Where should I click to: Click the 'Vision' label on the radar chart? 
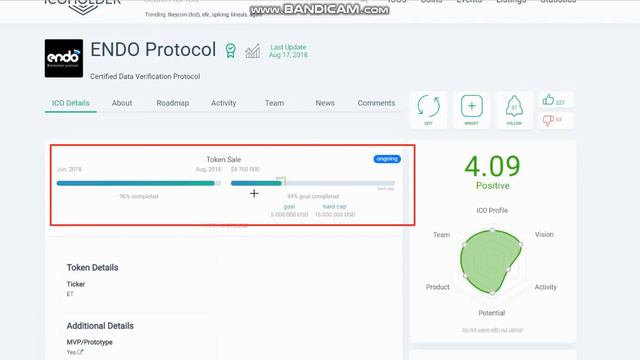pyautogui.click(x=544, y=234)
